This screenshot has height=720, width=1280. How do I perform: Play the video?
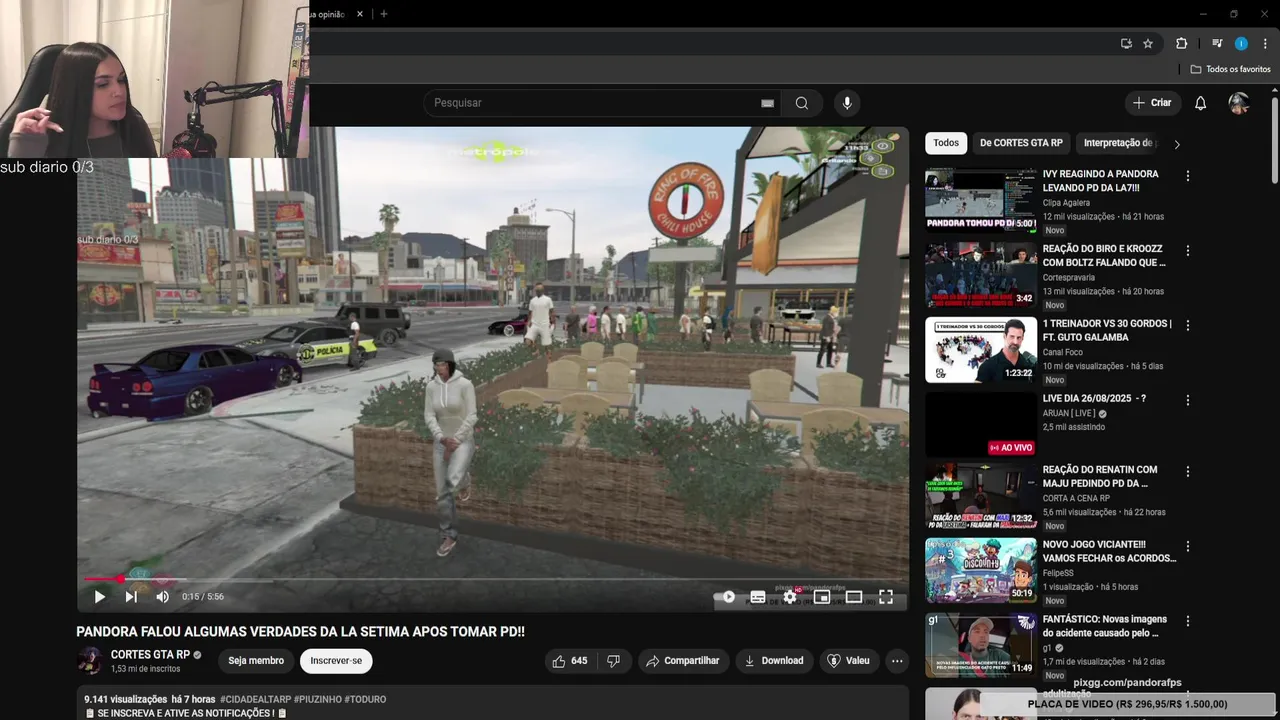click(x=99, y=597)
